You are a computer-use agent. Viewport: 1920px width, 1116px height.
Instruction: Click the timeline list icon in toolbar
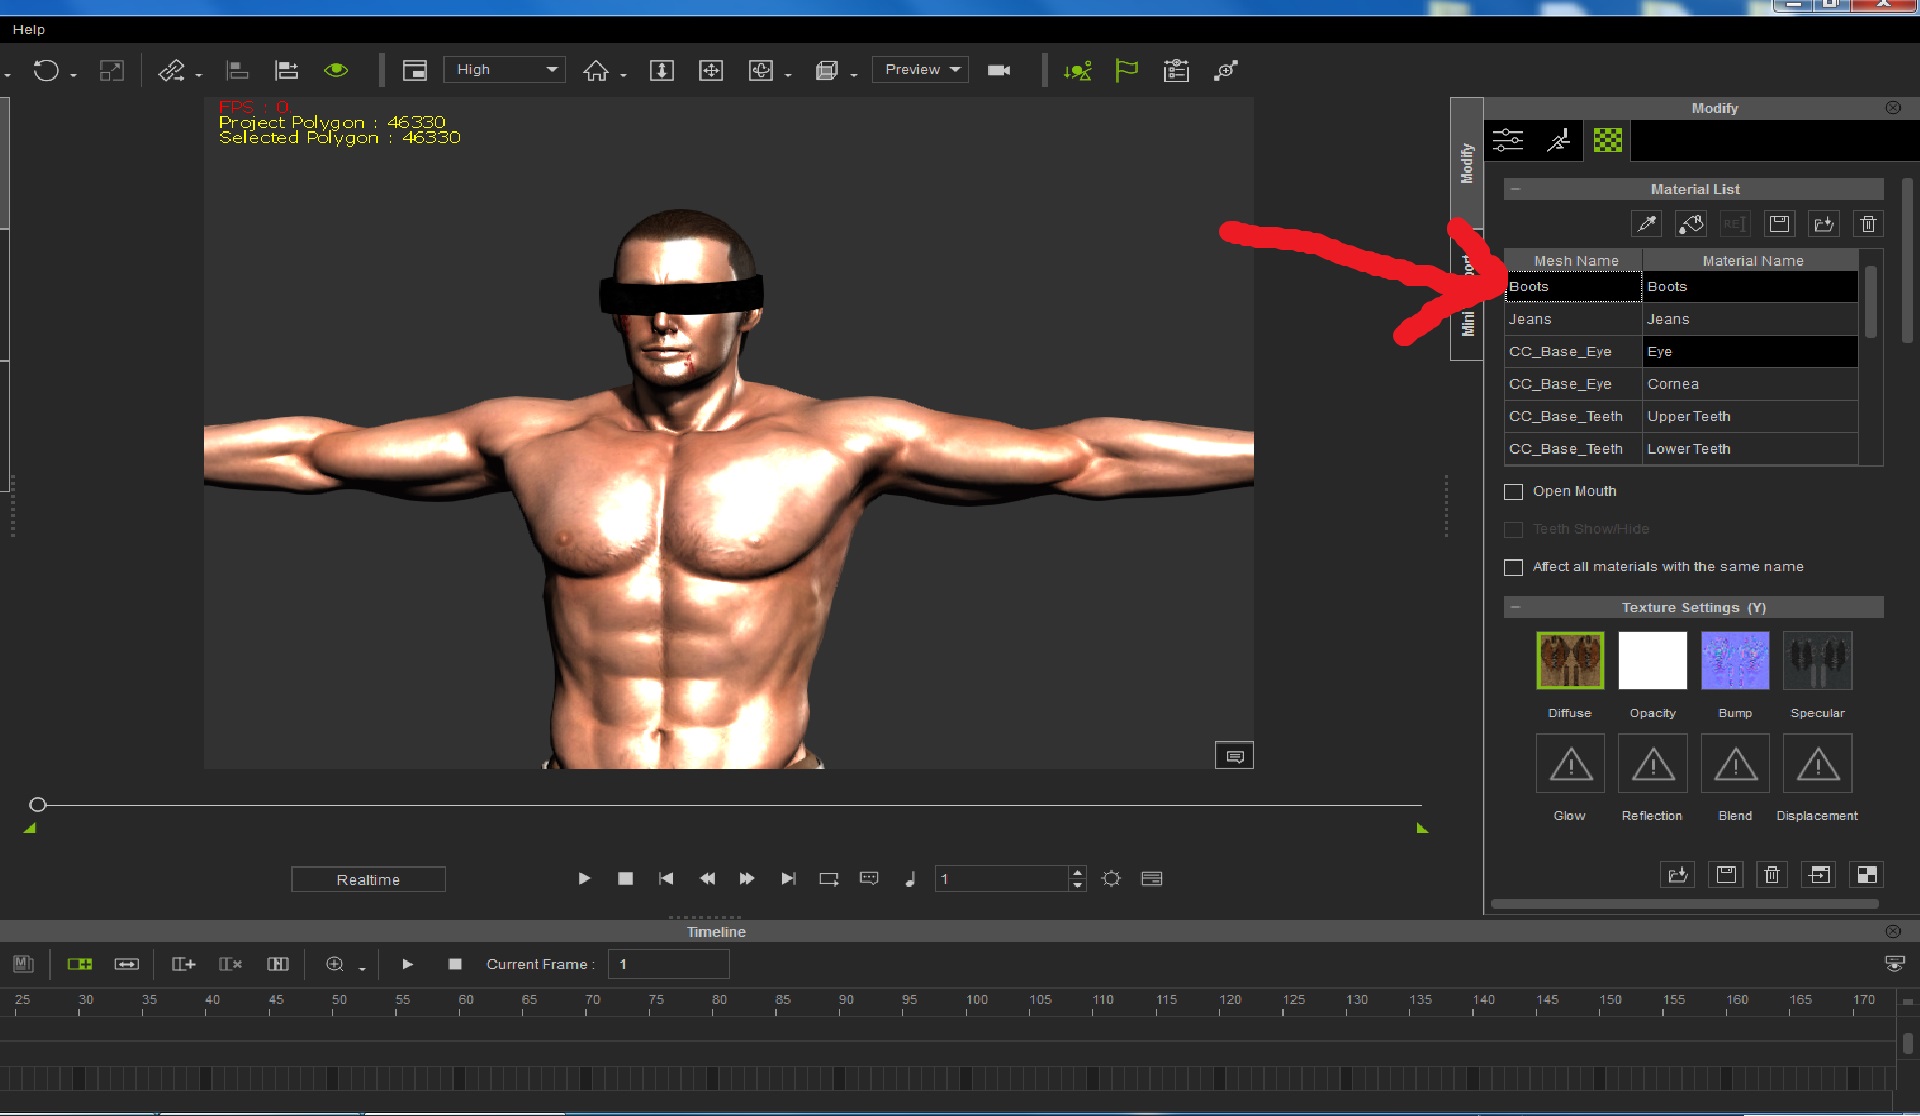pos(1176,70)
